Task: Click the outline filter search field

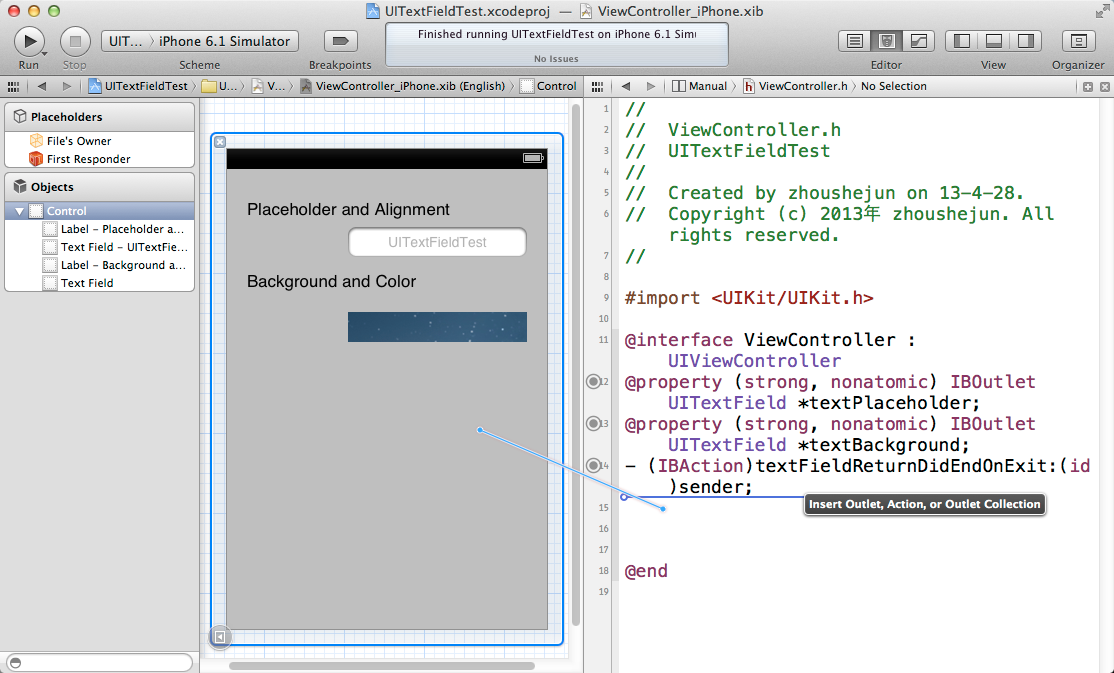Action: coord(99,662)
